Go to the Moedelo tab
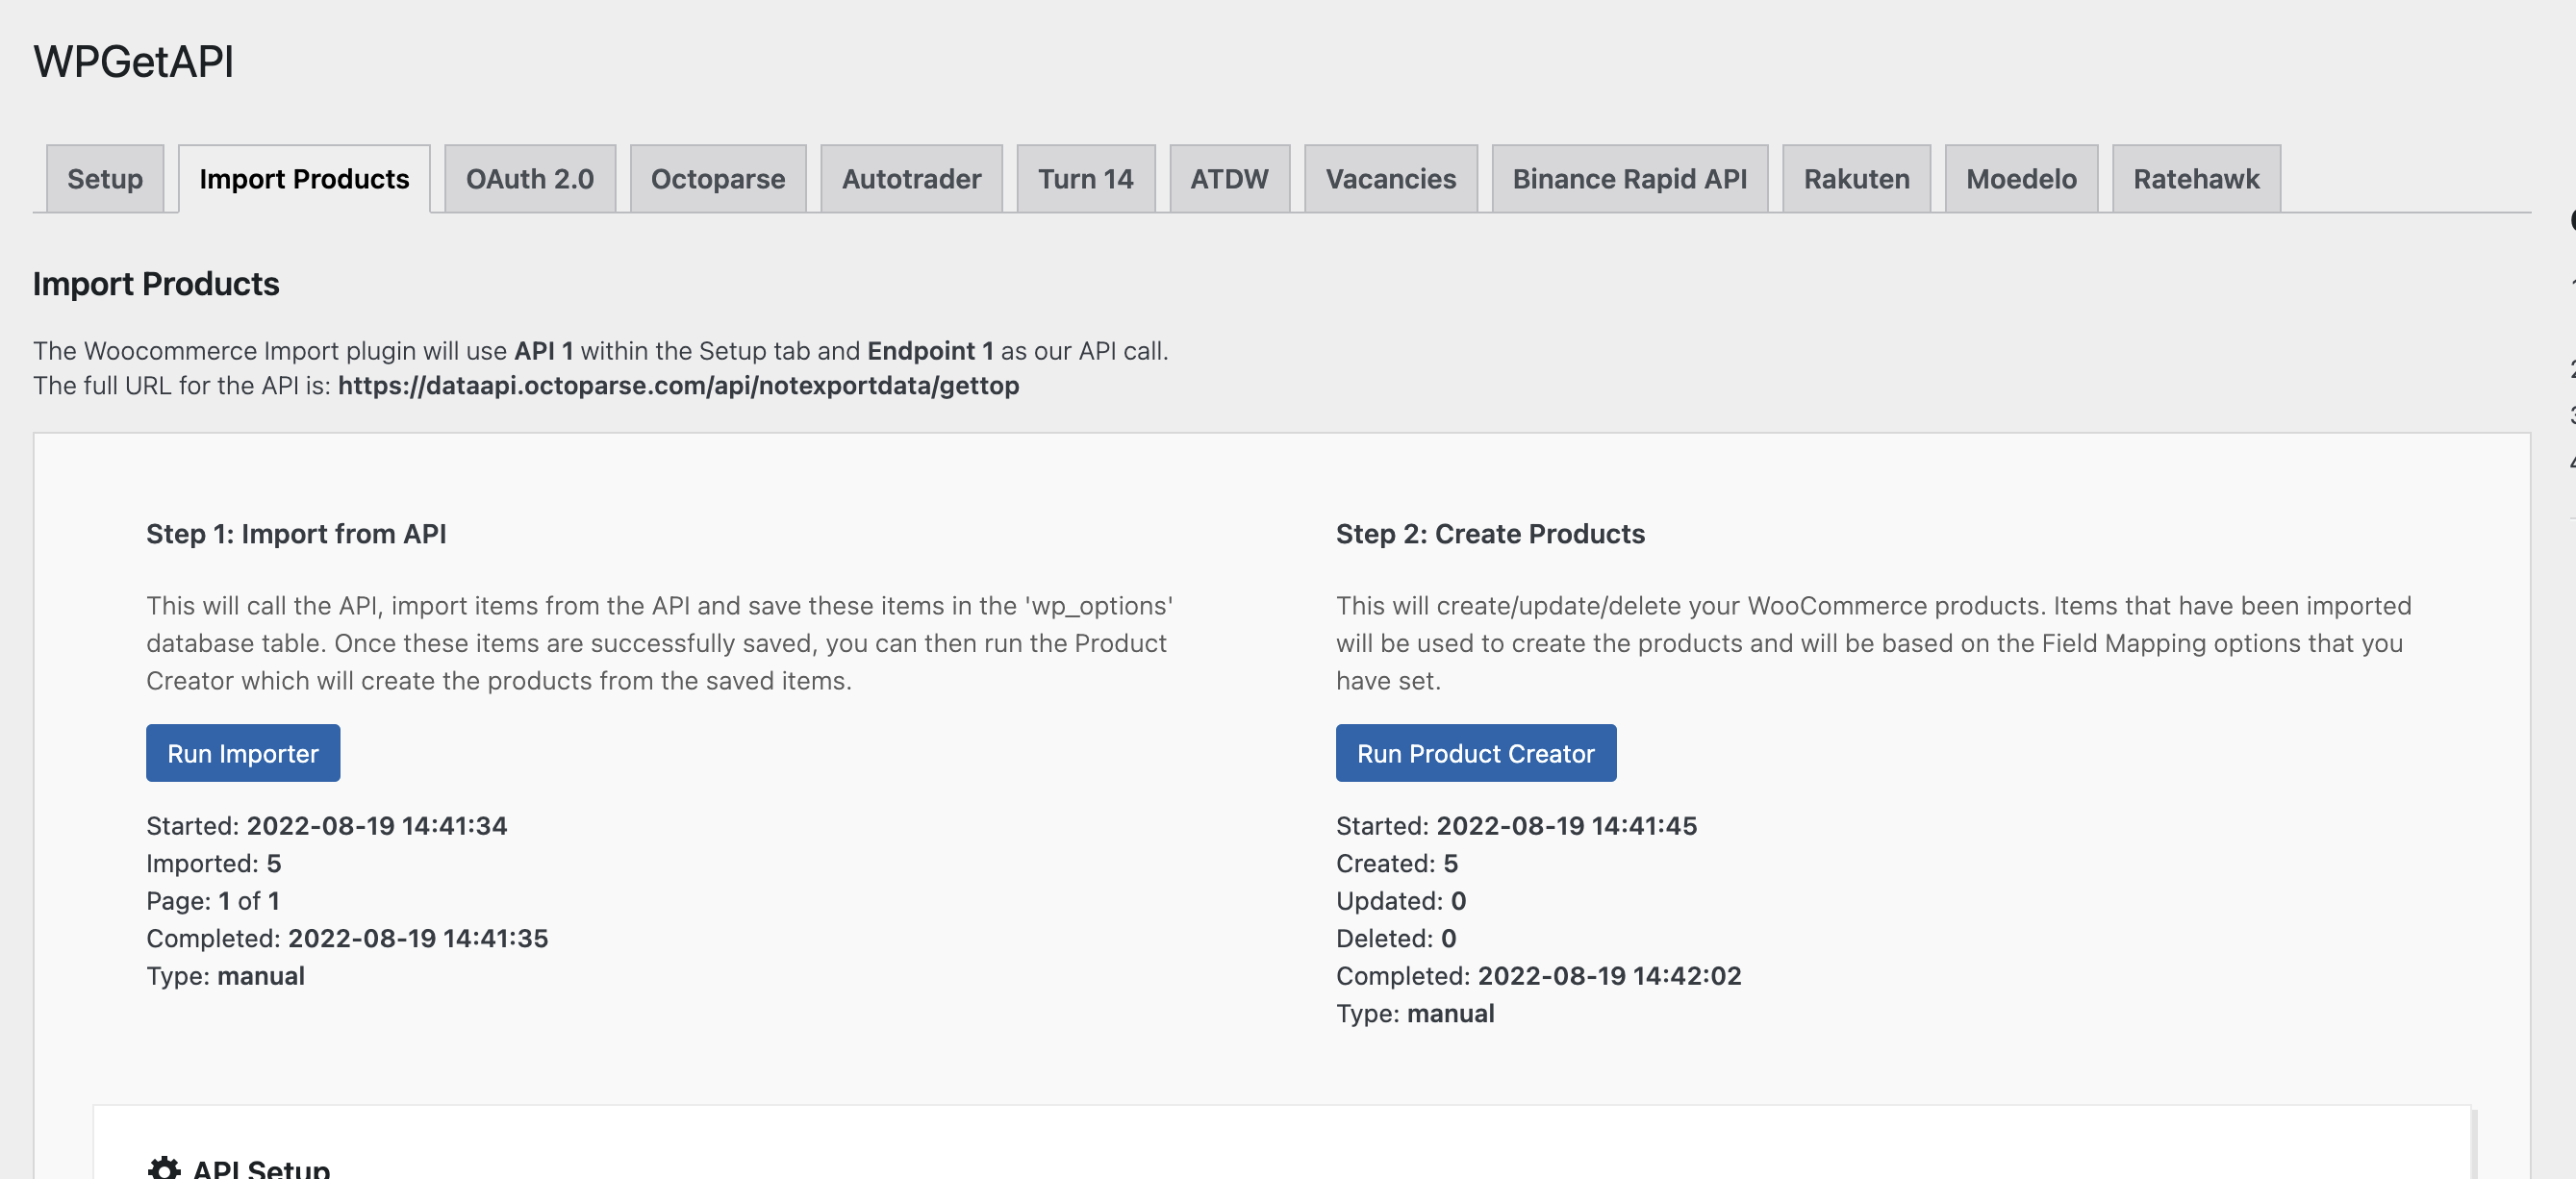This screenshot has height=1179, width=2576. (x=2021, y=179)
